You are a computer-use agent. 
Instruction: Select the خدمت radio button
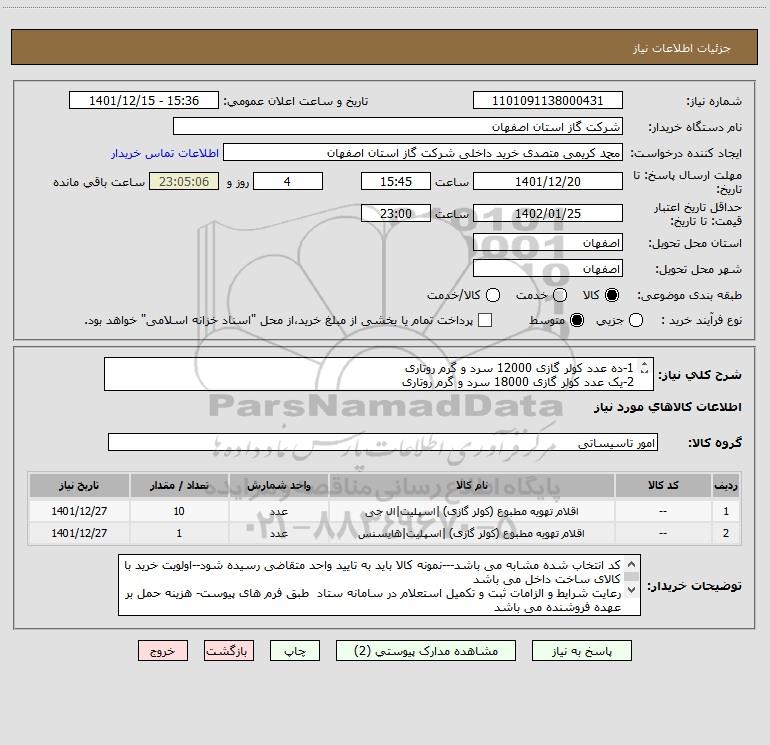click(560, 295)
